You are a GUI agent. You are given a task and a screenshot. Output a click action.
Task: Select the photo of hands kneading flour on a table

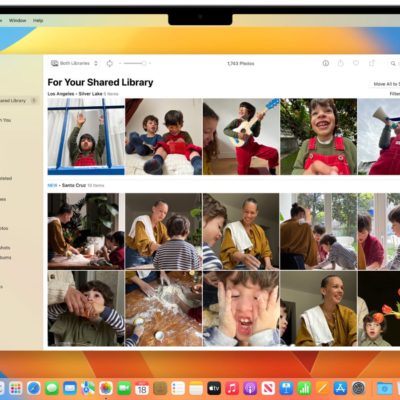[x=164, y=308]
